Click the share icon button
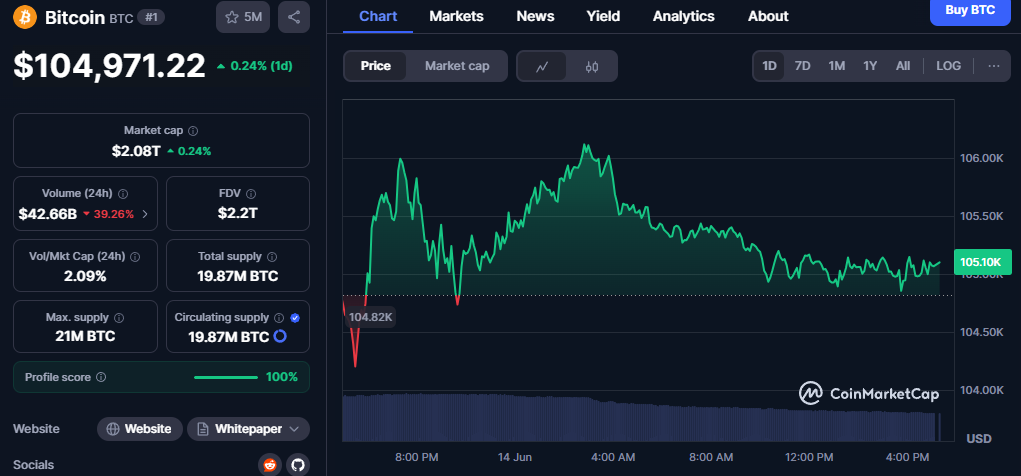This screenshot has width=1021, height=476. tap(294, 17)
